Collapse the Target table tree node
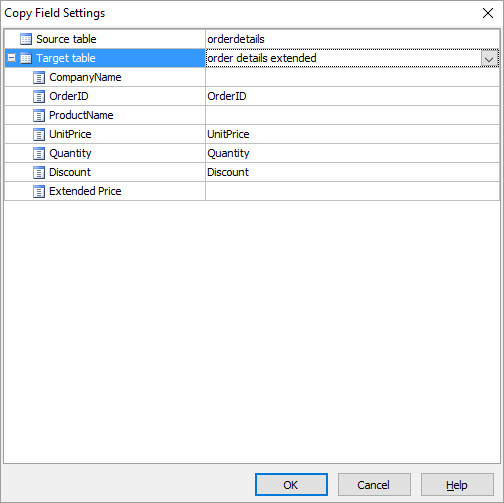 point(11,58)
